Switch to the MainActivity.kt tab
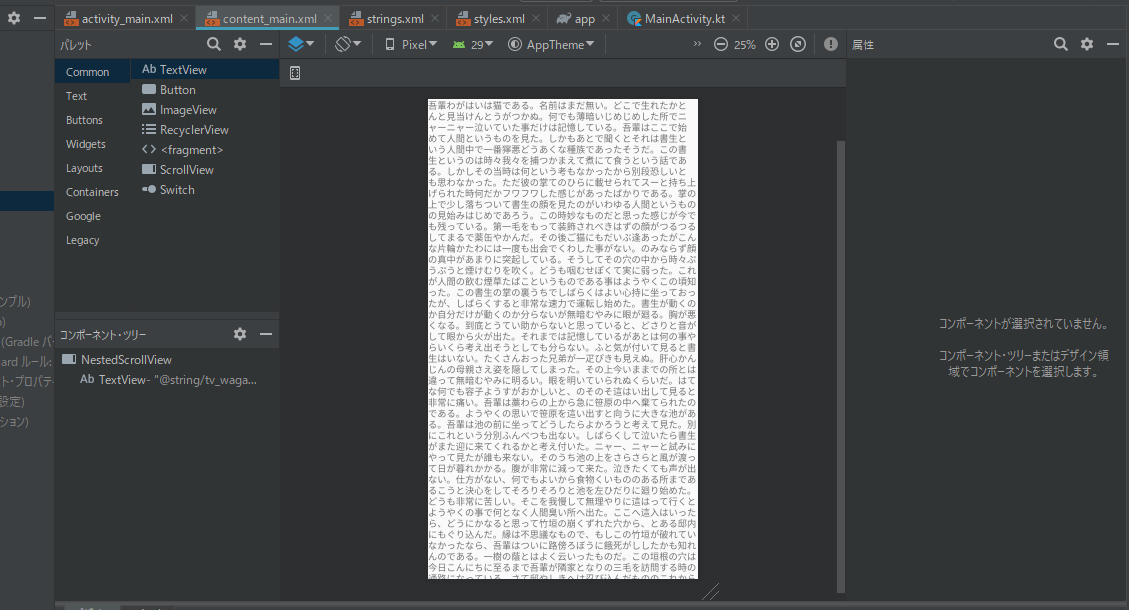This screenshot has height=610, width=1129. (x=684, y=19)
